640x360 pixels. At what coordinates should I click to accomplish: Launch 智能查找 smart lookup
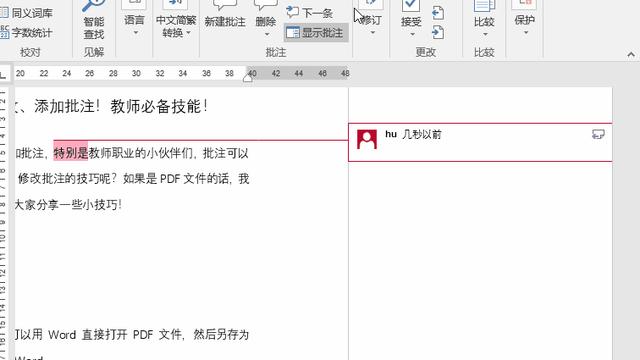click(93, 20)
